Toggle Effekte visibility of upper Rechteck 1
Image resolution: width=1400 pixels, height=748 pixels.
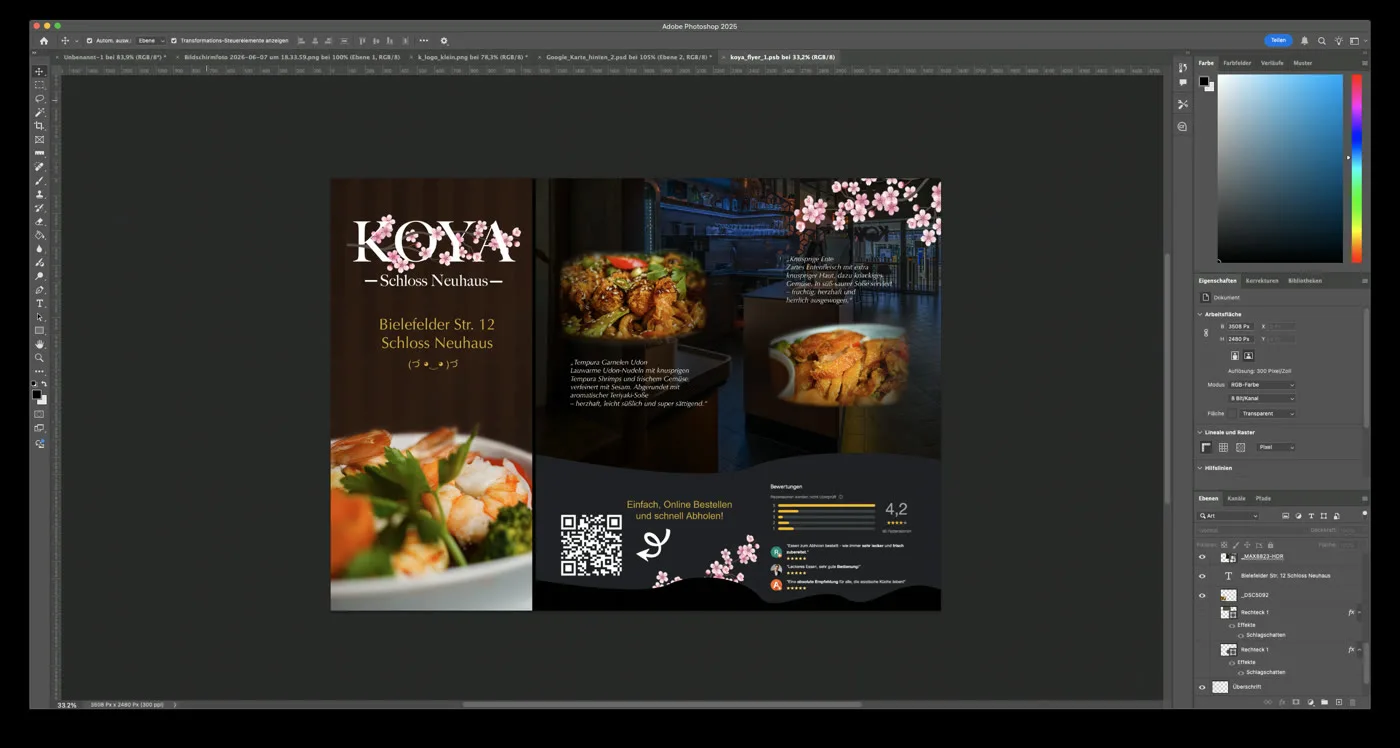tap(1232, 625)
